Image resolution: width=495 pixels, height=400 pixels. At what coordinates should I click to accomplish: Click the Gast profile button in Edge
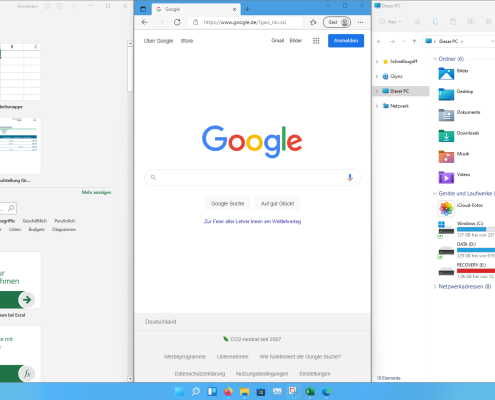[337, 22]
